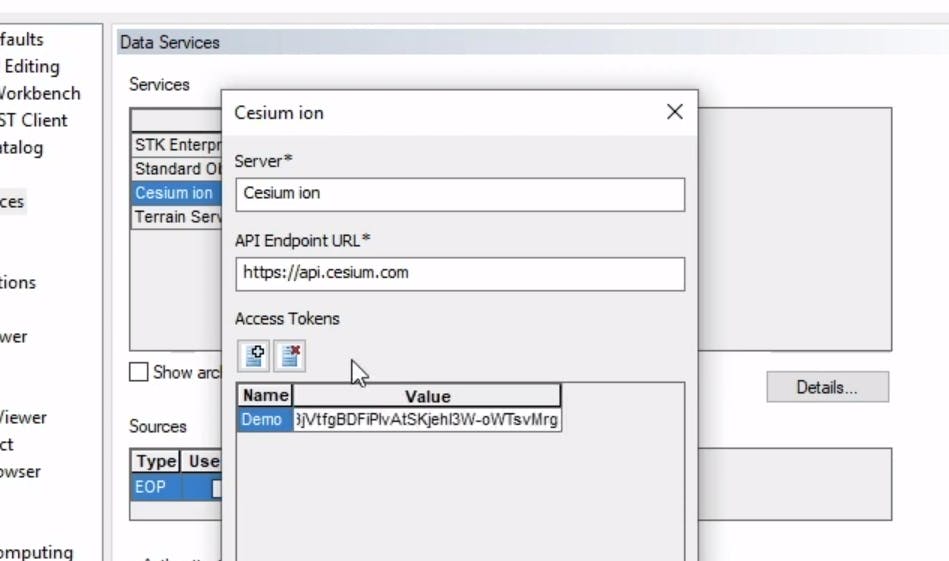
Task: Click the Name column header
Action: click(x=265, y=396)
